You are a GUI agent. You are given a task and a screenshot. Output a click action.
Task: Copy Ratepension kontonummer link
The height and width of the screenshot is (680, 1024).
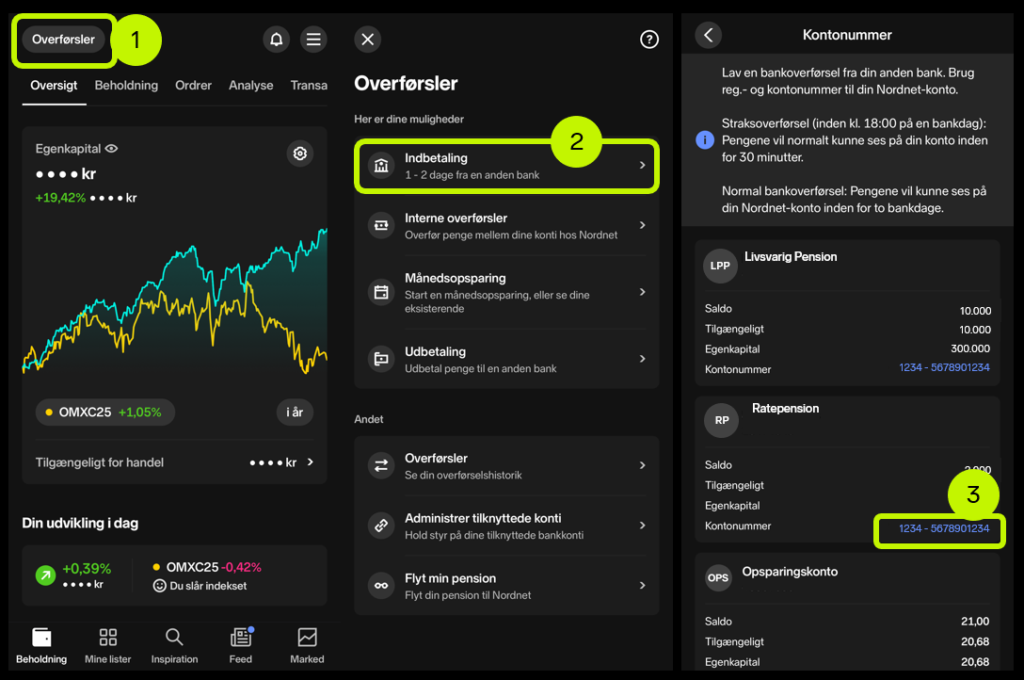pyautogui.click(x=944, y=528)
